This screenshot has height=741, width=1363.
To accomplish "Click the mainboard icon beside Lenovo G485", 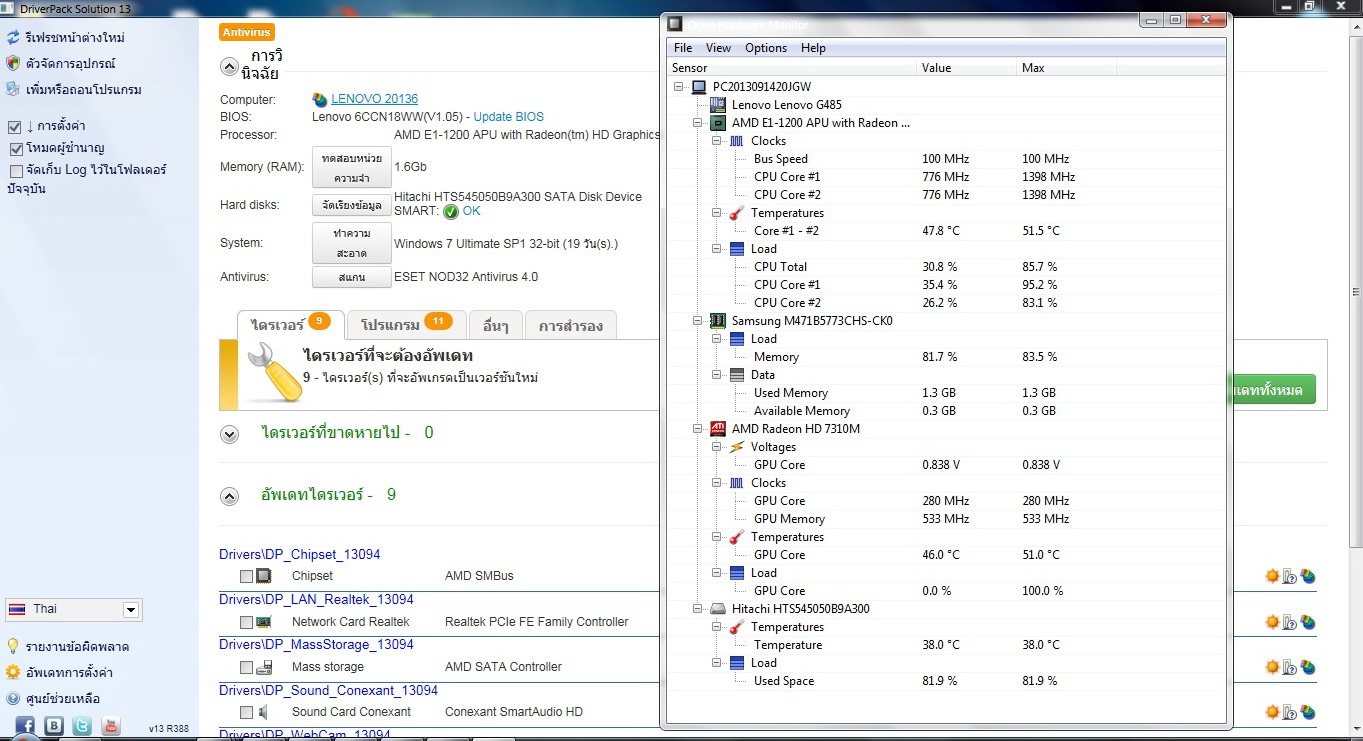I will (717, 105).
